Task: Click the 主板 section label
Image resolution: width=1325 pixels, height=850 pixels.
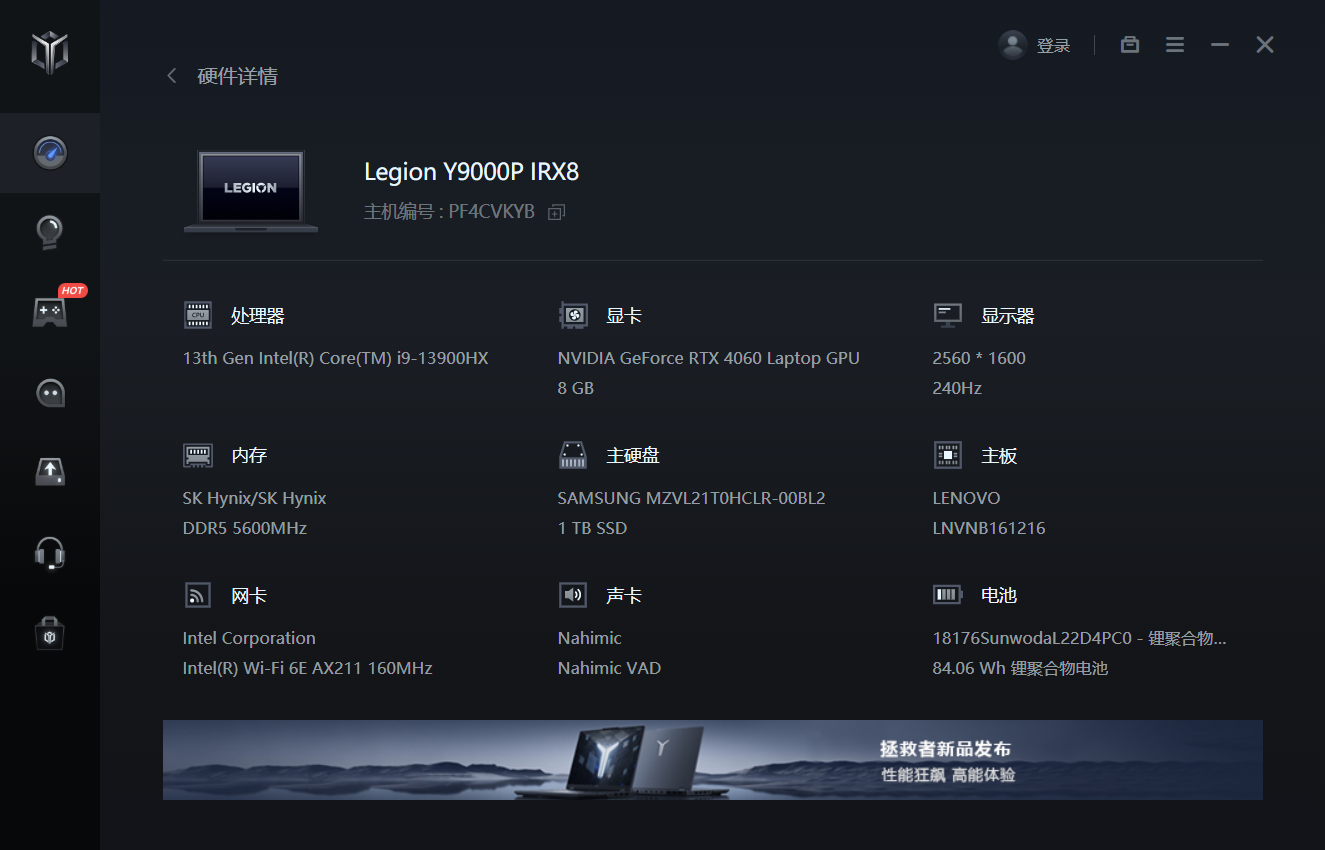Action: tap(999, 456)
